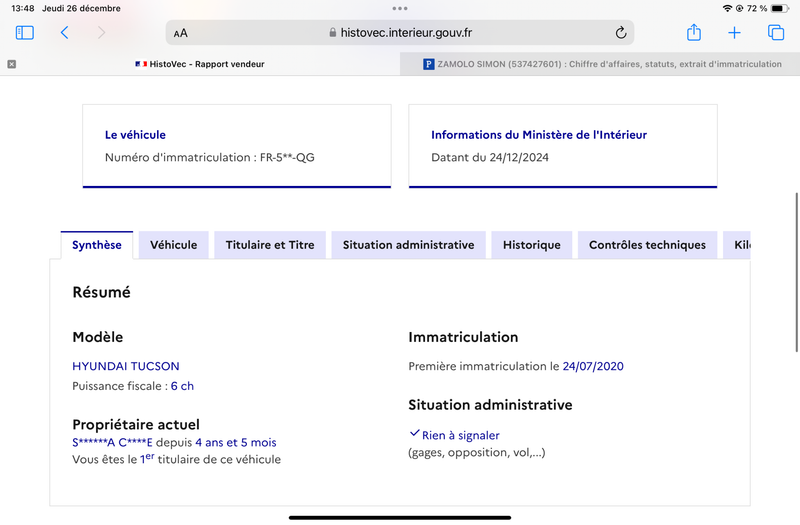Open the Contrôles techniques tab
Image resolution: width=800 pixels, height=525 pixels.
[x=647, y=245]
